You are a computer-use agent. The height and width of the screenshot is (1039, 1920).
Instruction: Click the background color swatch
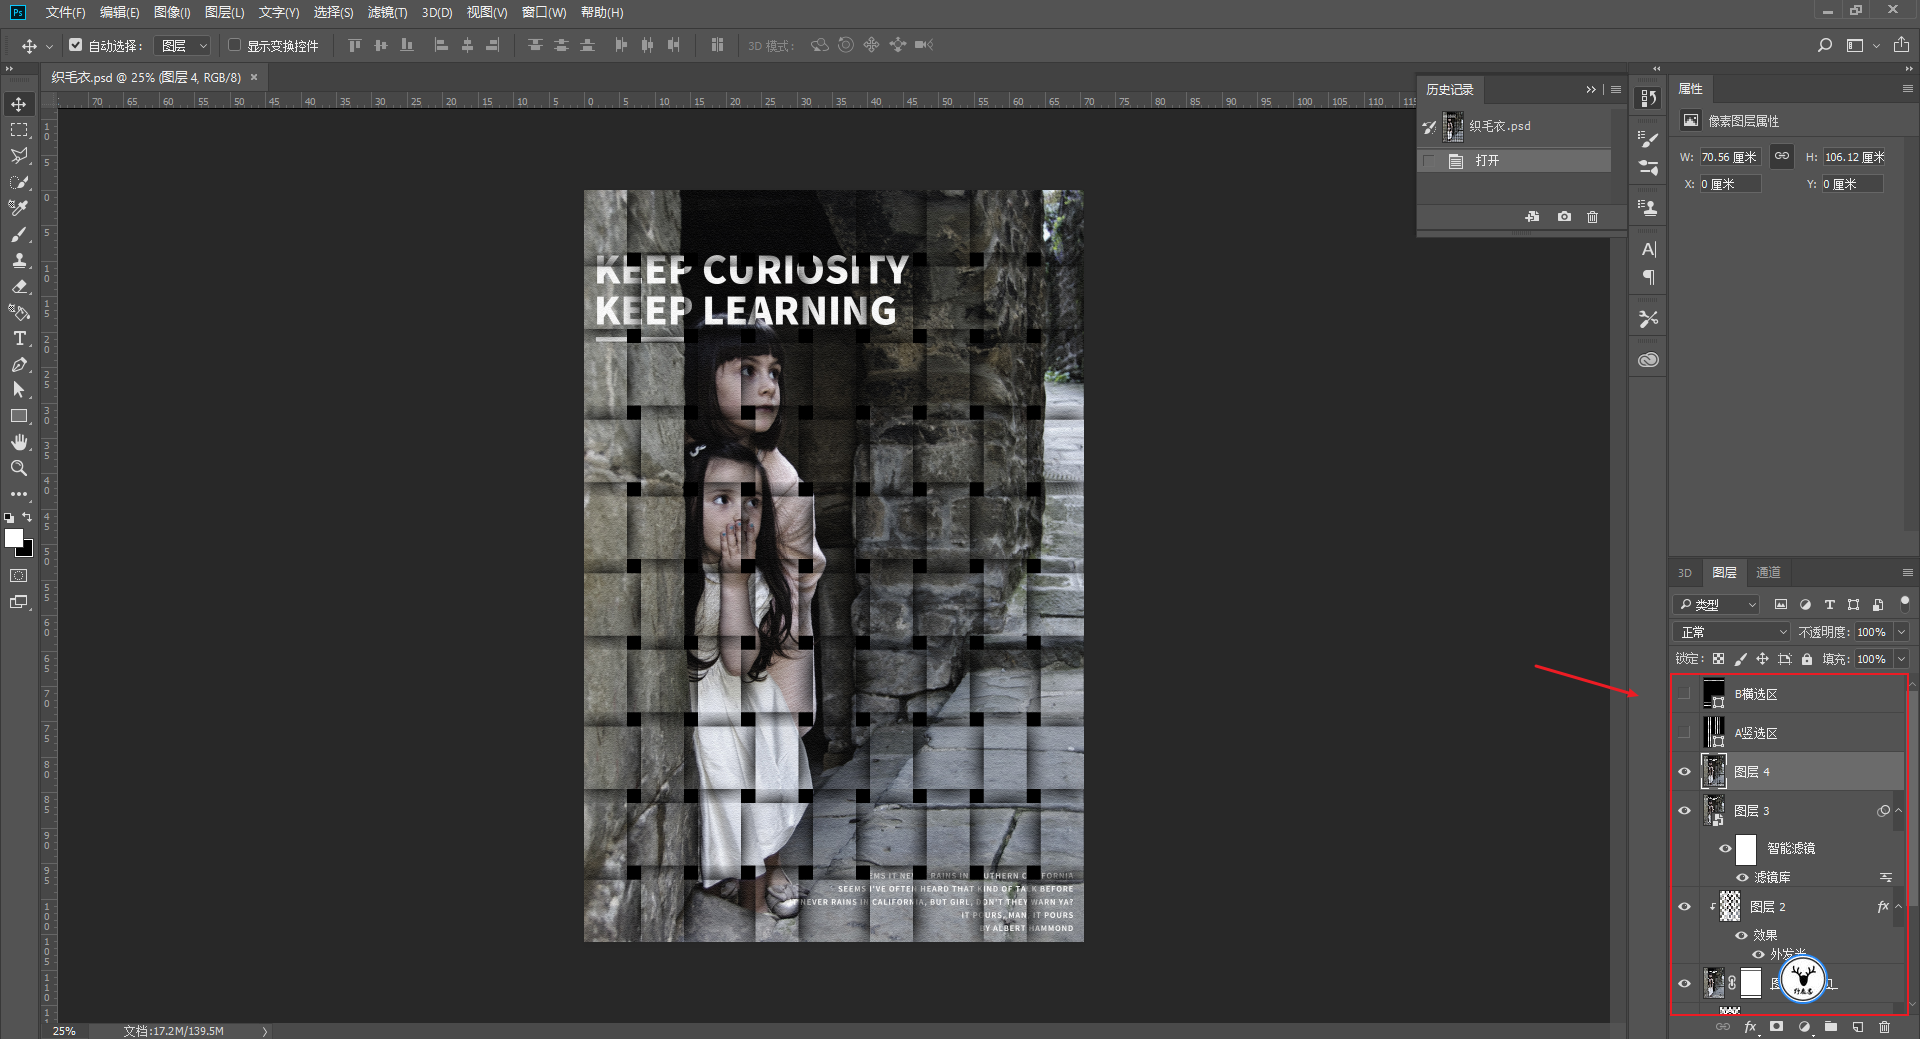pos(28,551)
